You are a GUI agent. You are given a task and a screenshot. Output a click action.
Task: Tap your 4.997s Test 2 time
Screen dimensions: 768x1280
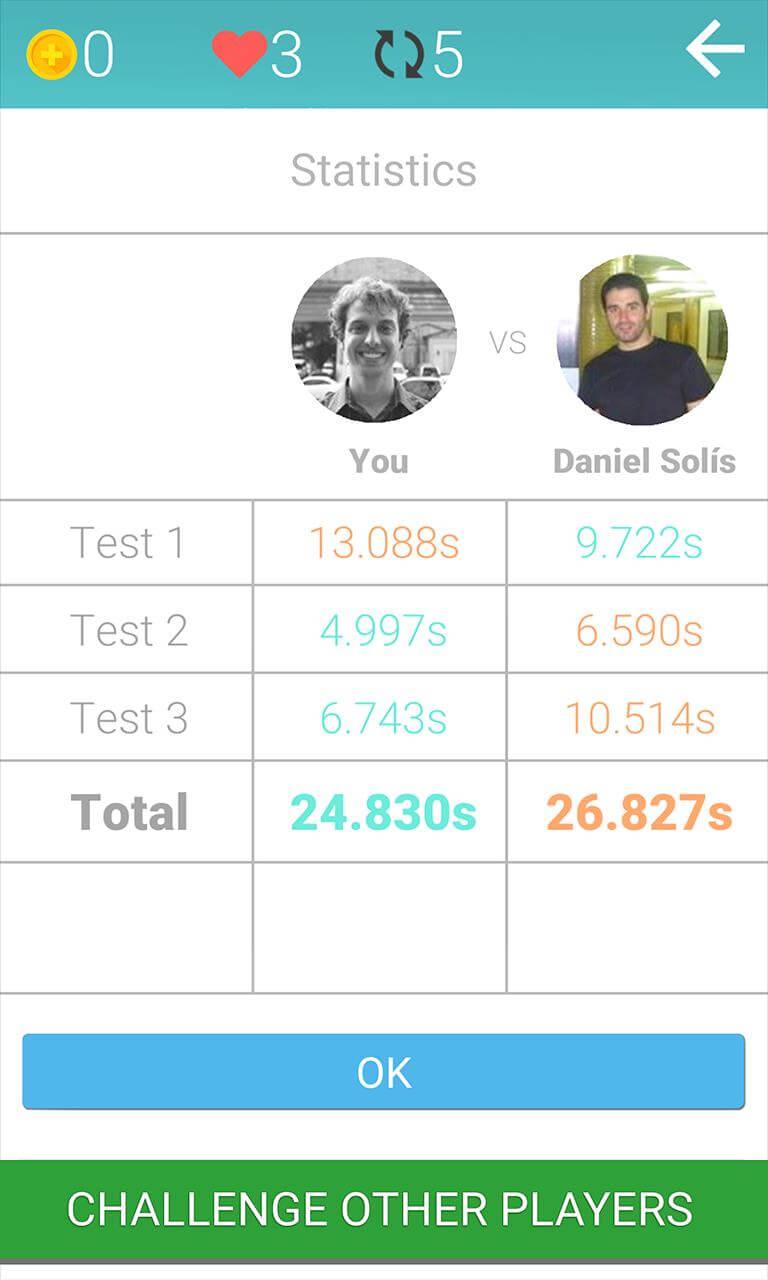pyautogui.click(x=383, y=630)
